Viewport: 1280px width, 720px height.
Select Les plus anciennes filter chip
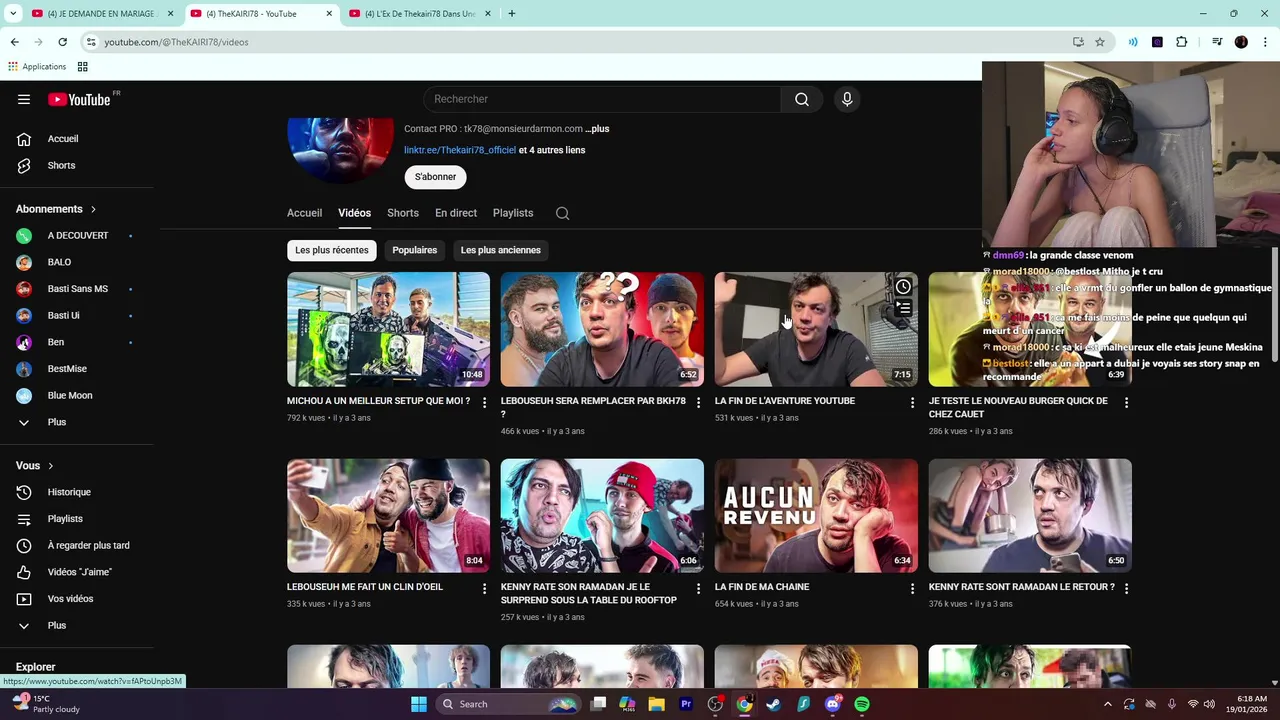tap(501, 250)
